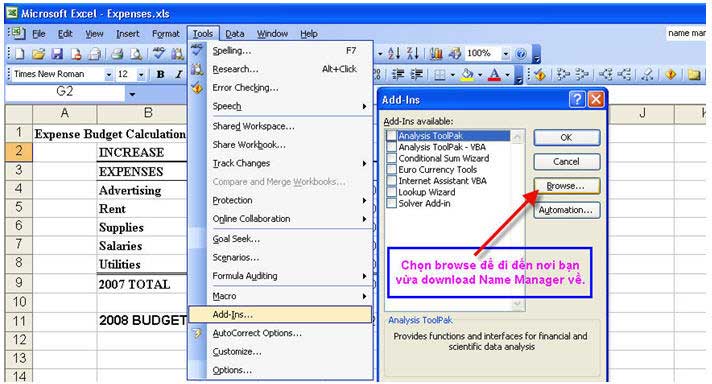This screenshot has height=384, width=712.
Task: Click the Name Box showing G2
Action: pos(64,92)
